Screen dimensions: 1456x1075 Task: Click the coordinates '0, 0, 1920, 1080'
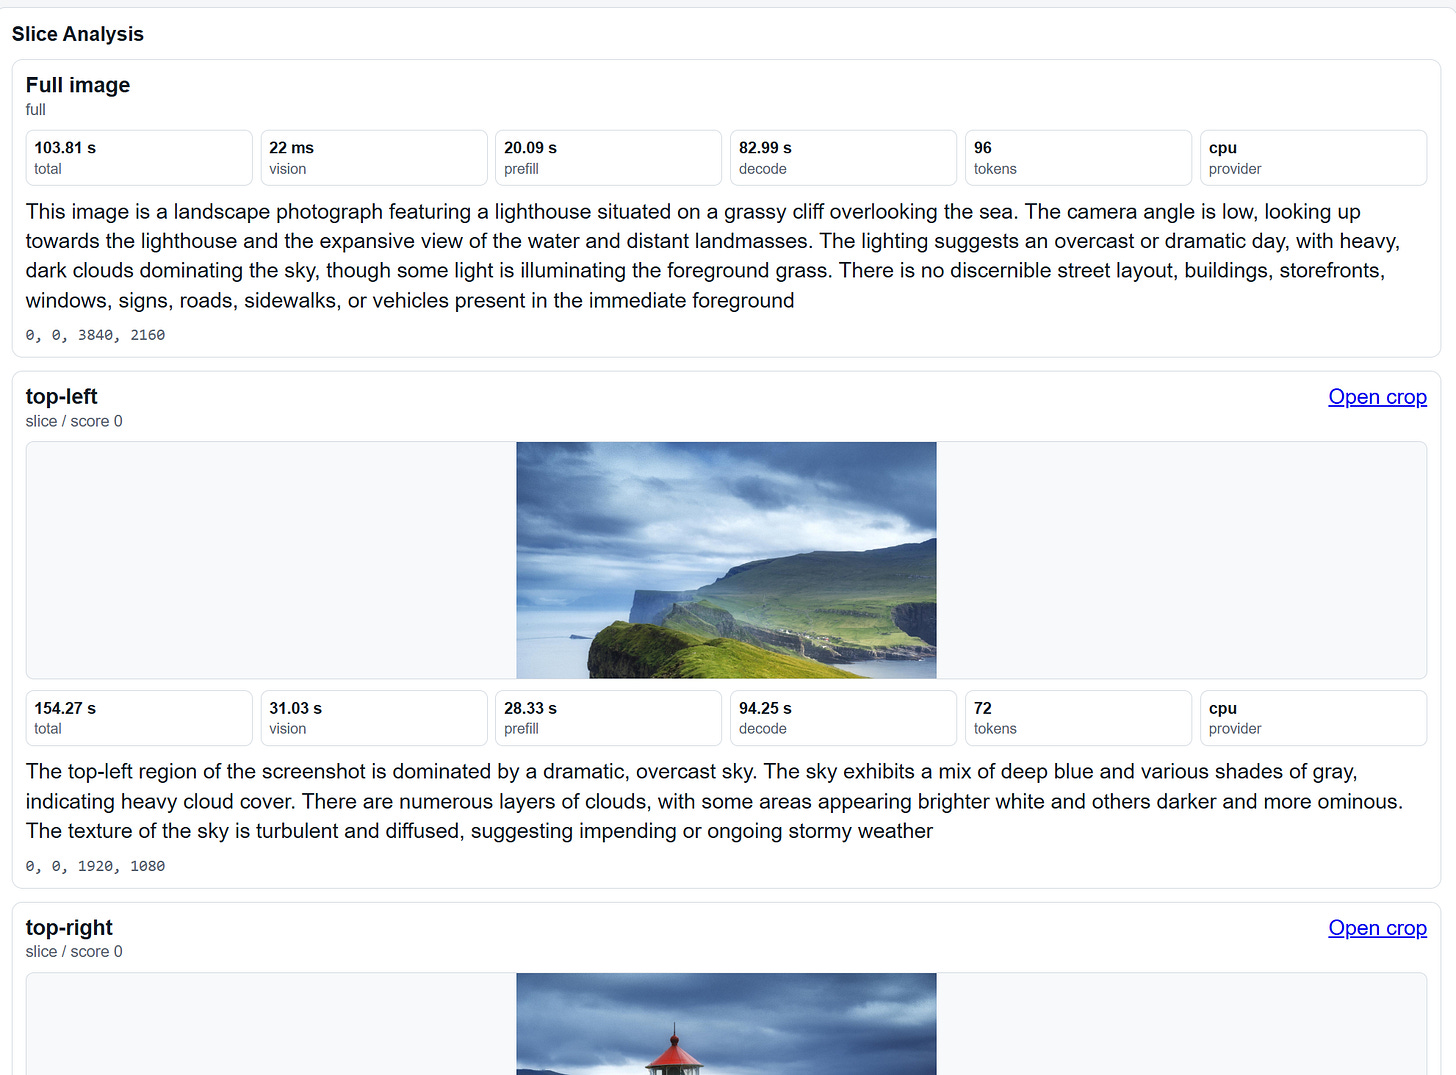point(96,866)
